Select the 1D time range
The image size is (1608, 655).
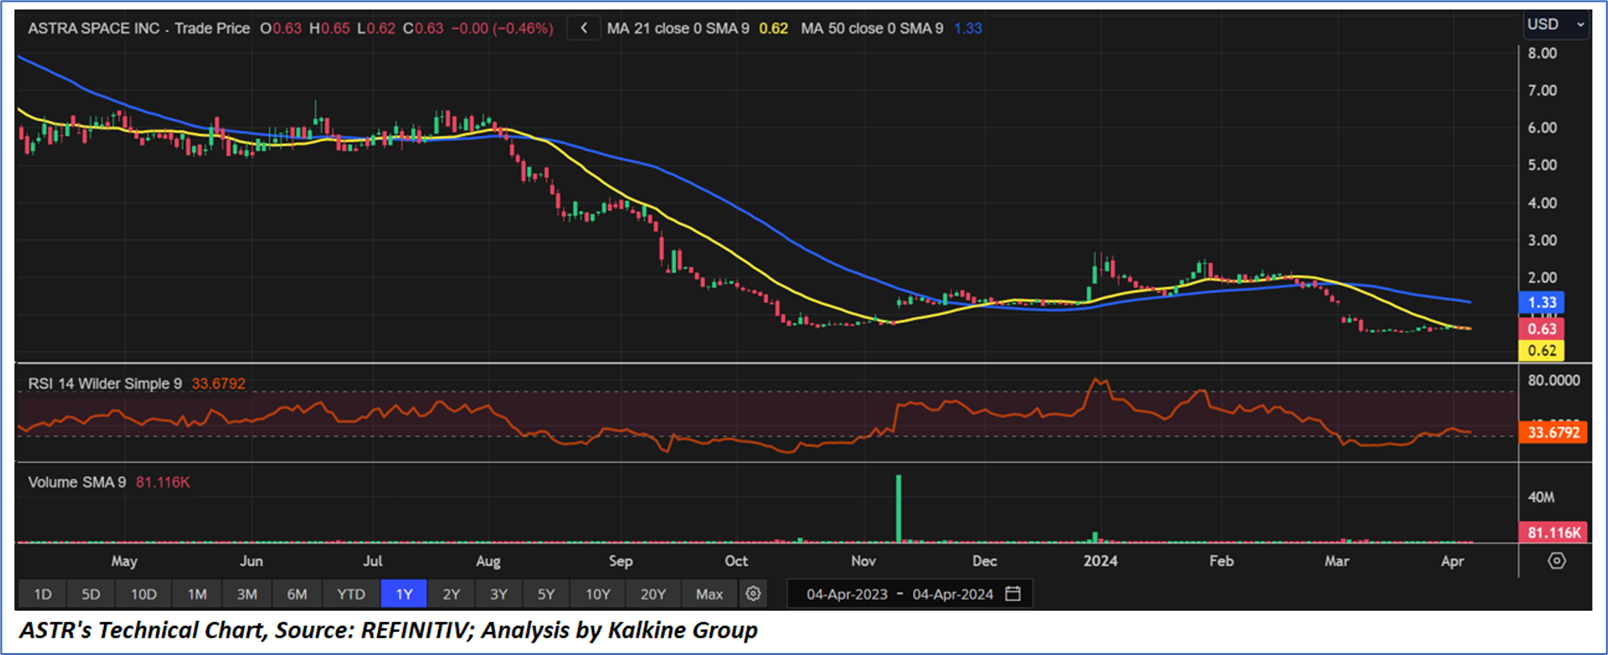tap(43, 594)
